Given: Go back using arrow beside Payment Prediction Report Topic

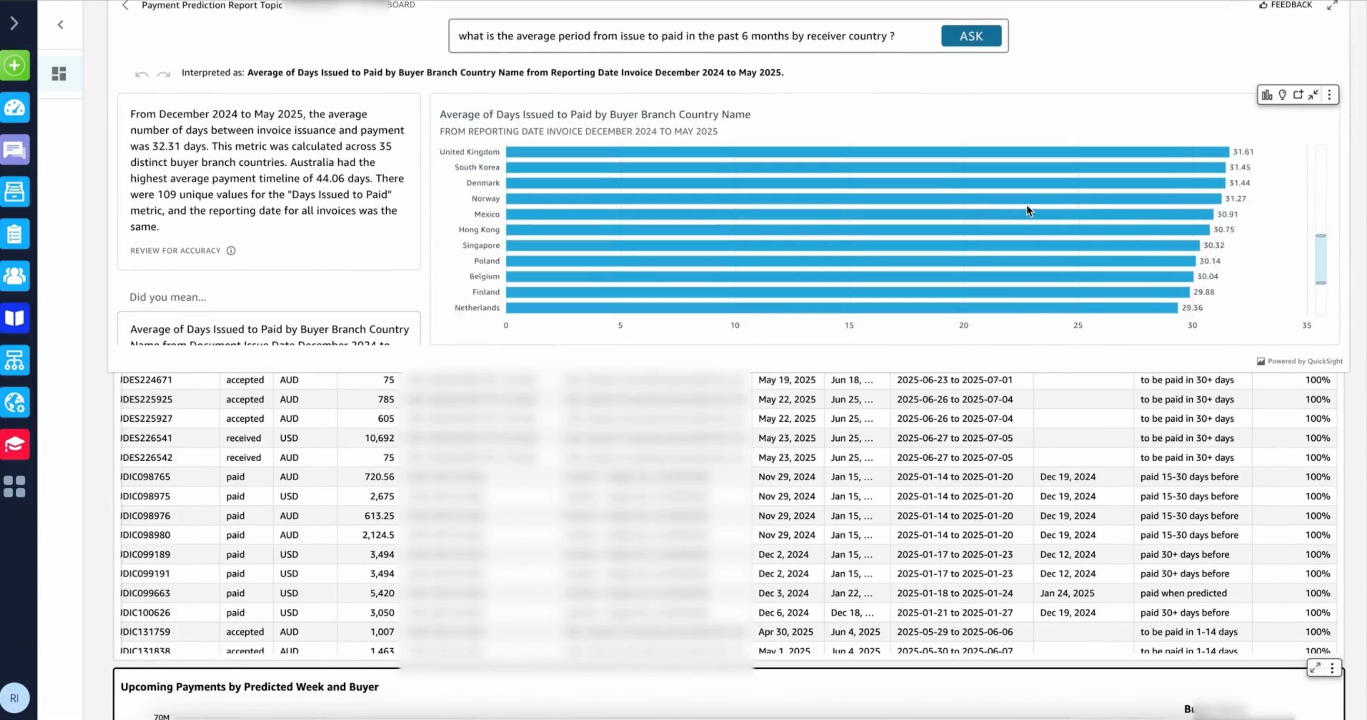Looking at the screenshot, I should [x=125, y=5].
